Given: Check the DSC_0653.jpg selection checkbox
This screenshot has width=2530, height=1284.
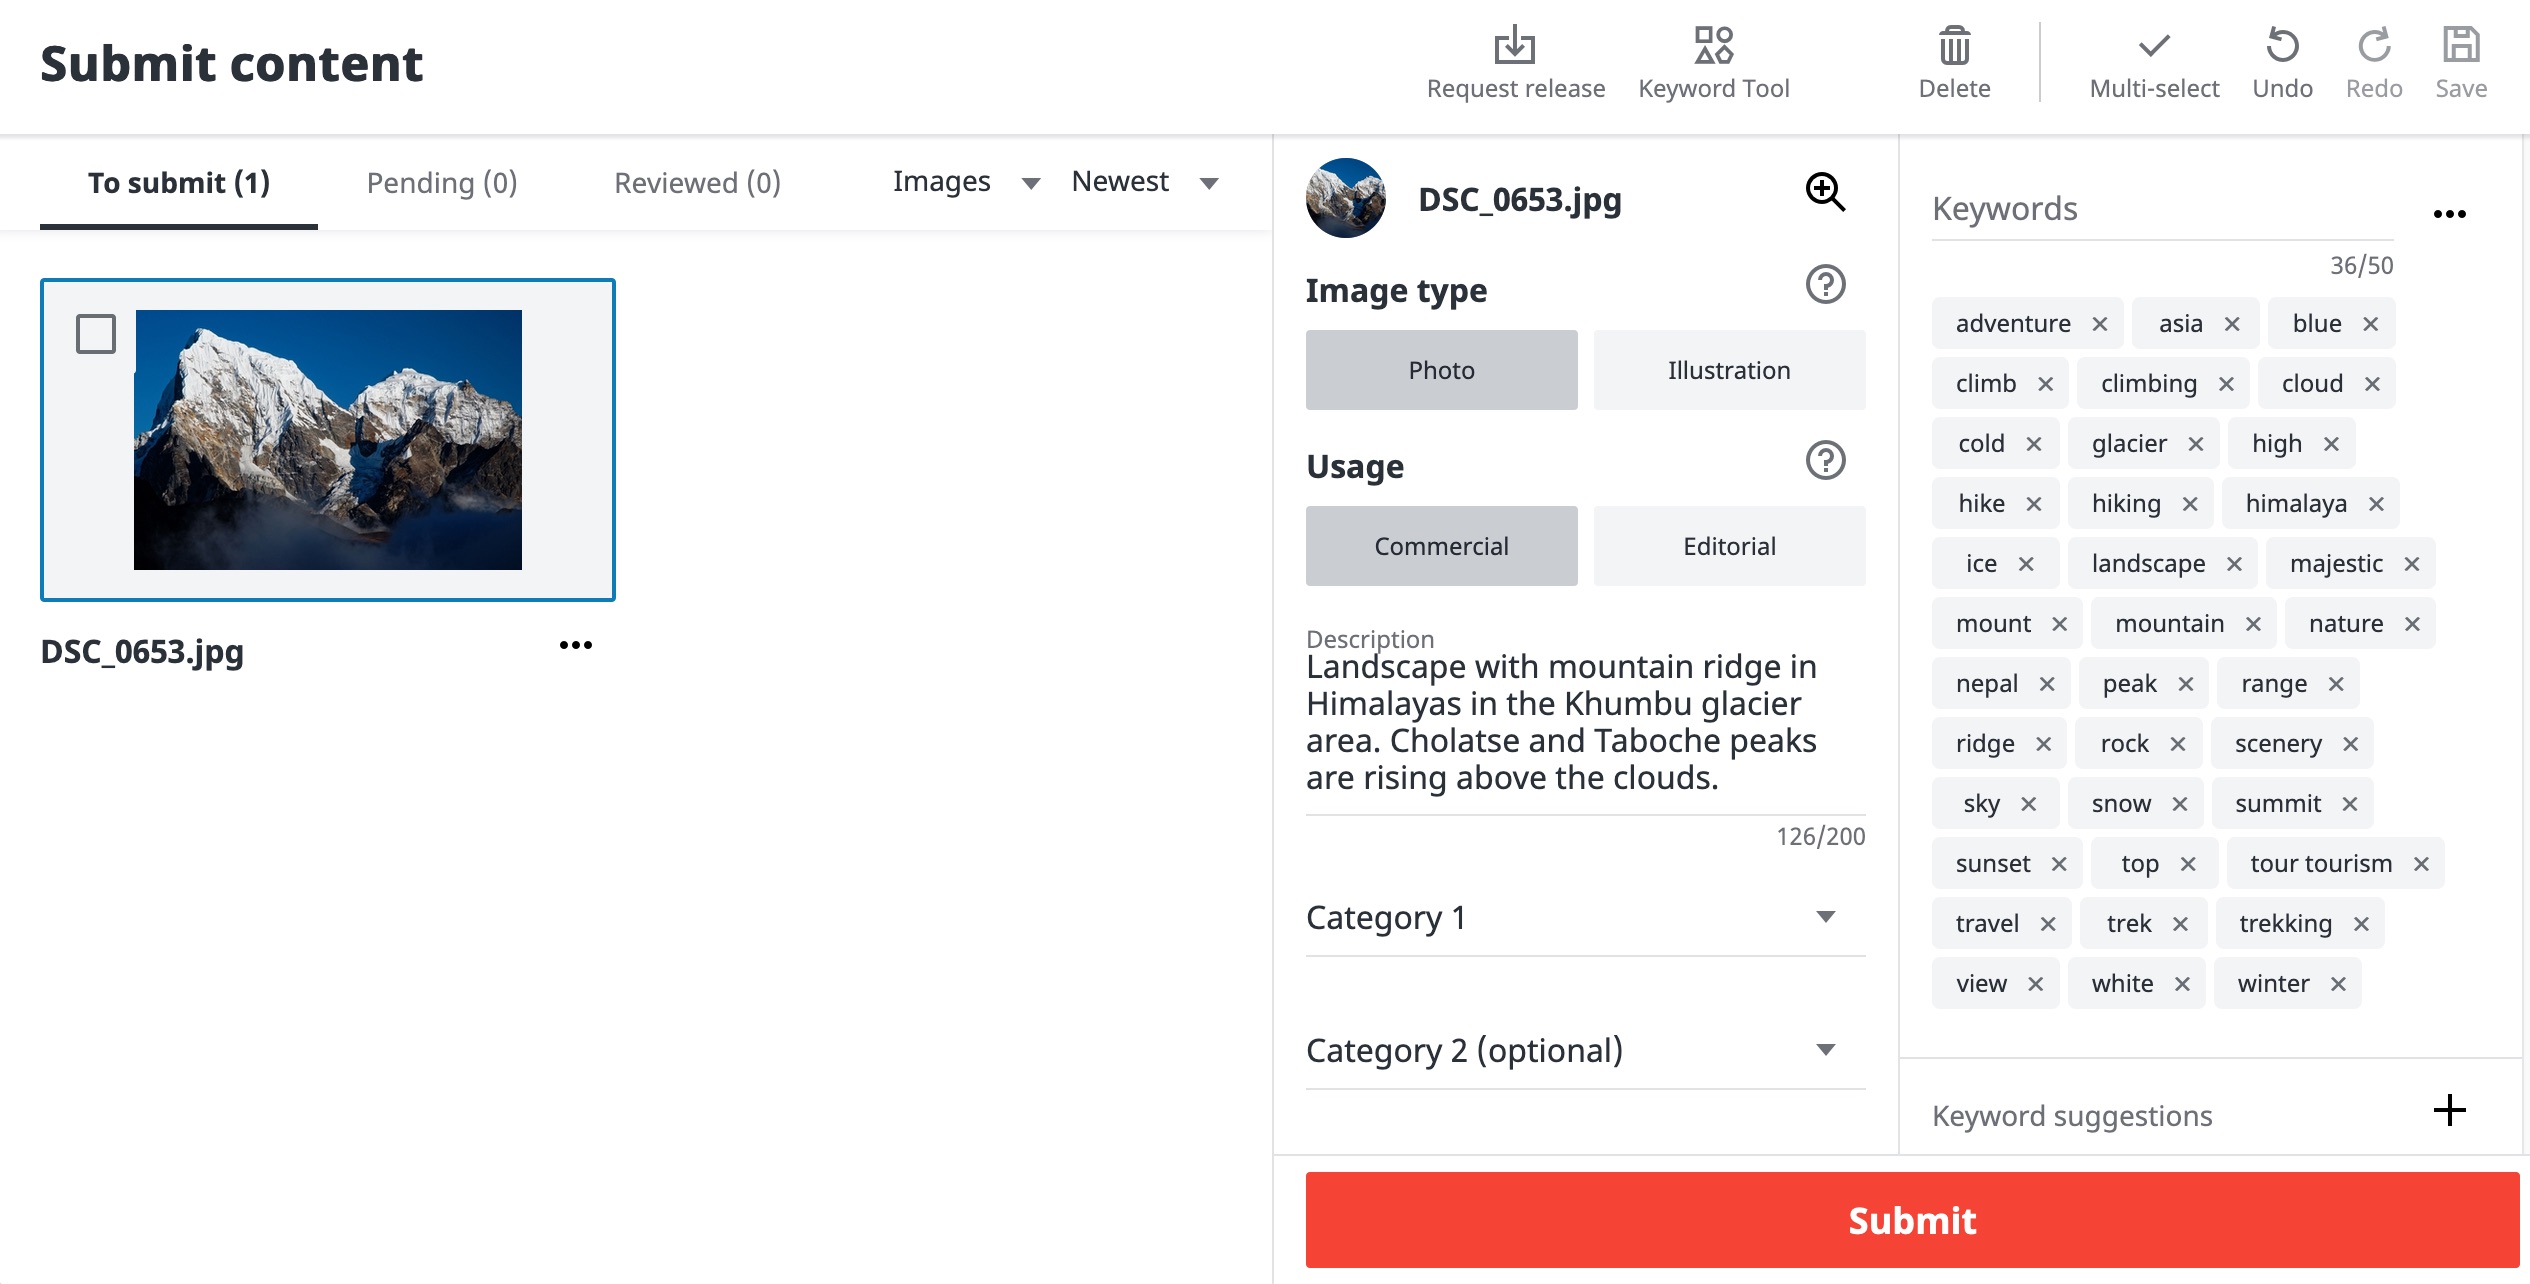Looking at the screenshot, I should coord(96,333).
